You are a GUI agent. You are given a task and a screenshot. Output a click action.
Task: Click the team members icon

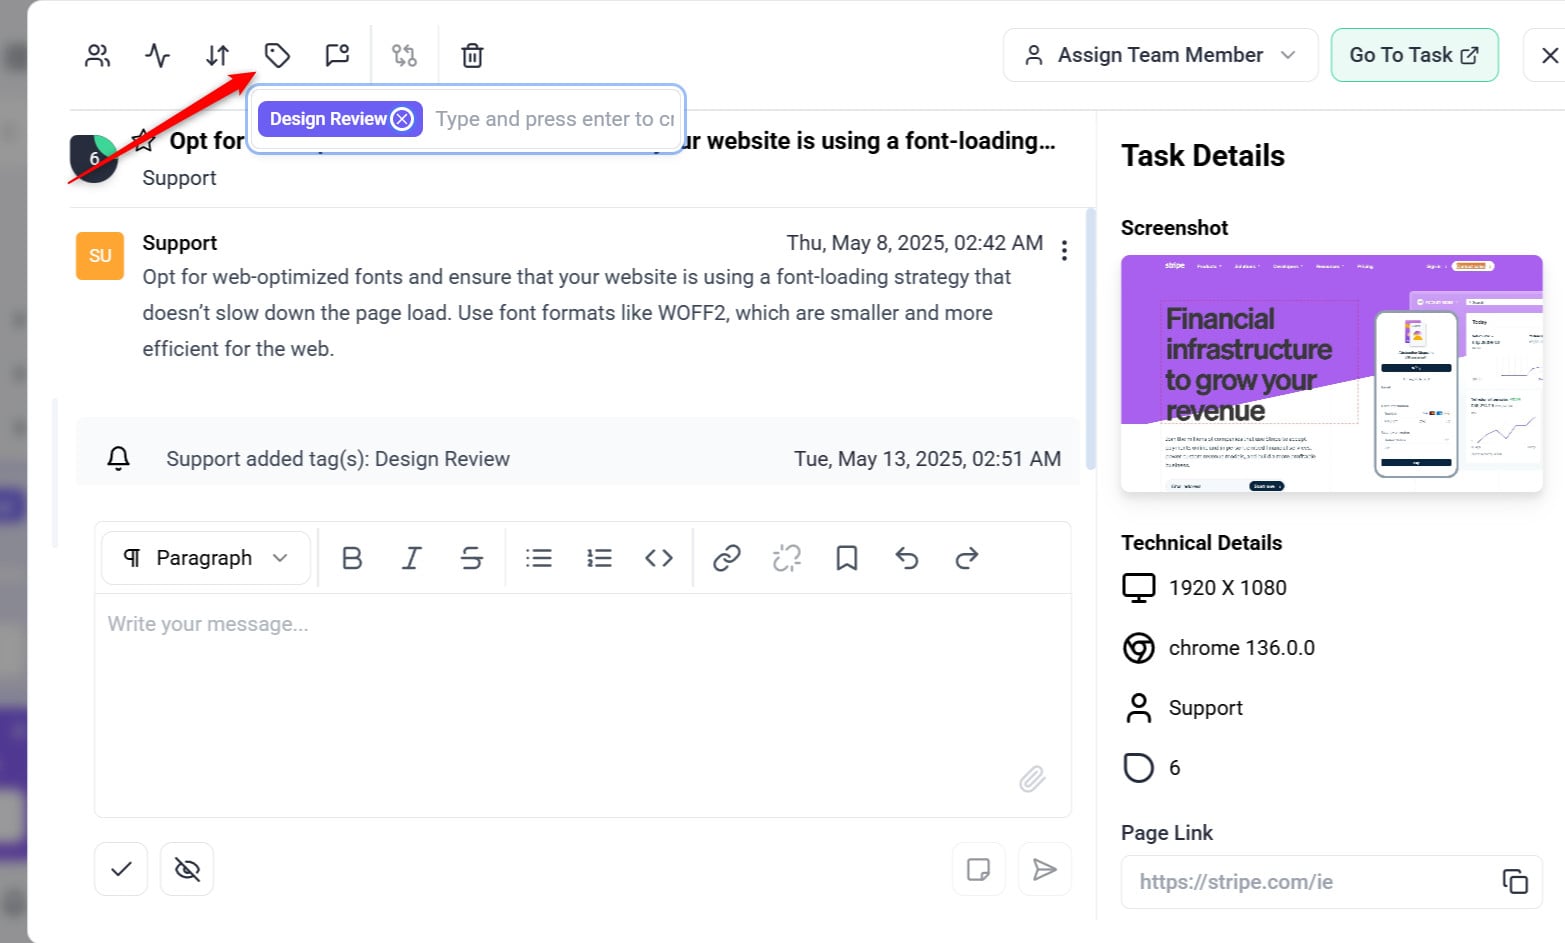[x=97, y=55]
